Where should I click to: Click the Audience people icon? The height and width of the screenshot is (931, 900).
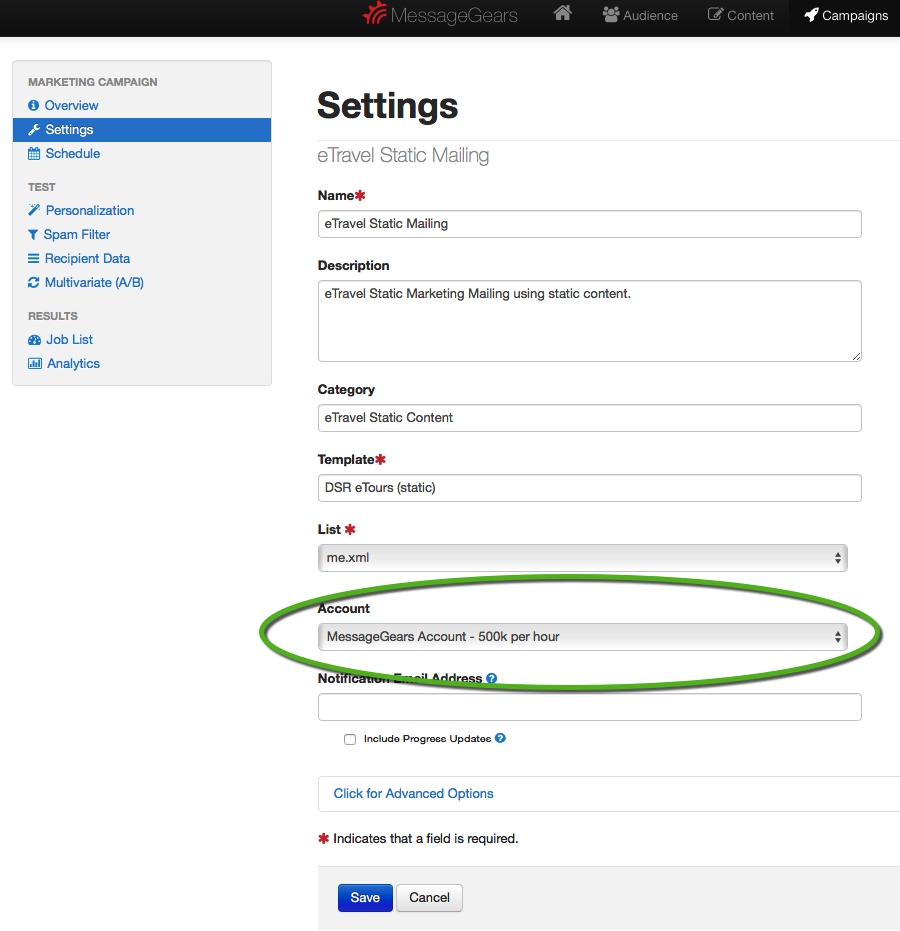611,15
